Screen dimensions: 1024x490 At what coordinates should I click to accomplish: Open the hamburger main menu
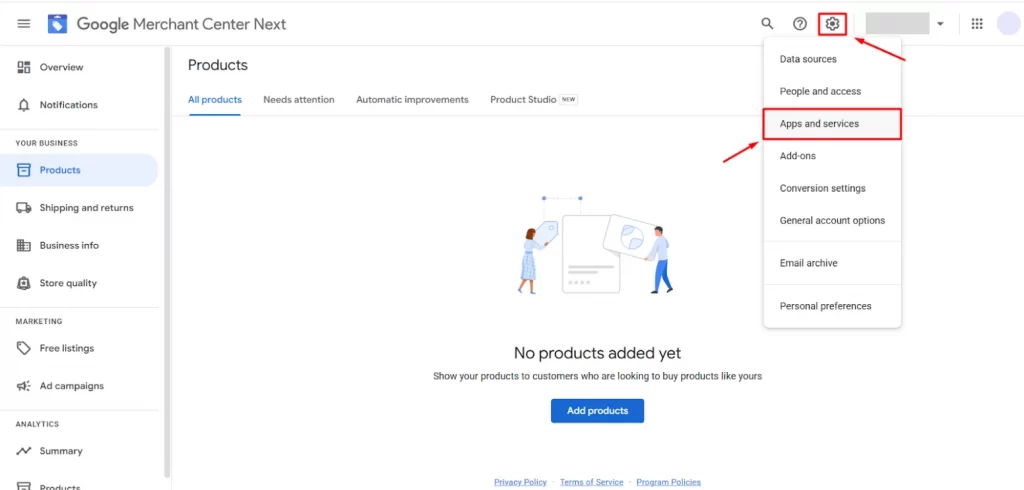[24, 24]
